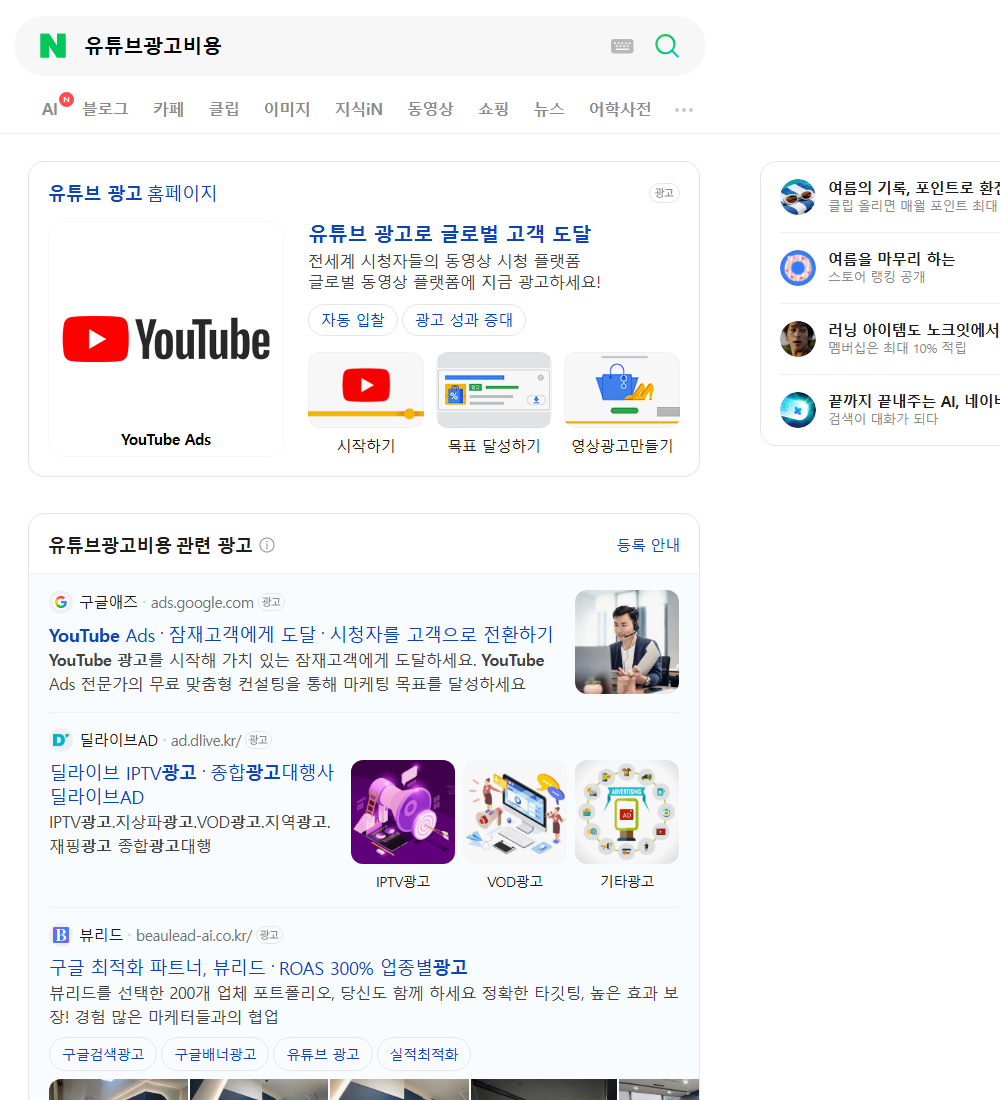Click the 시작하기 caption text
The image size is (1000, 1100).
click(366, 445)
